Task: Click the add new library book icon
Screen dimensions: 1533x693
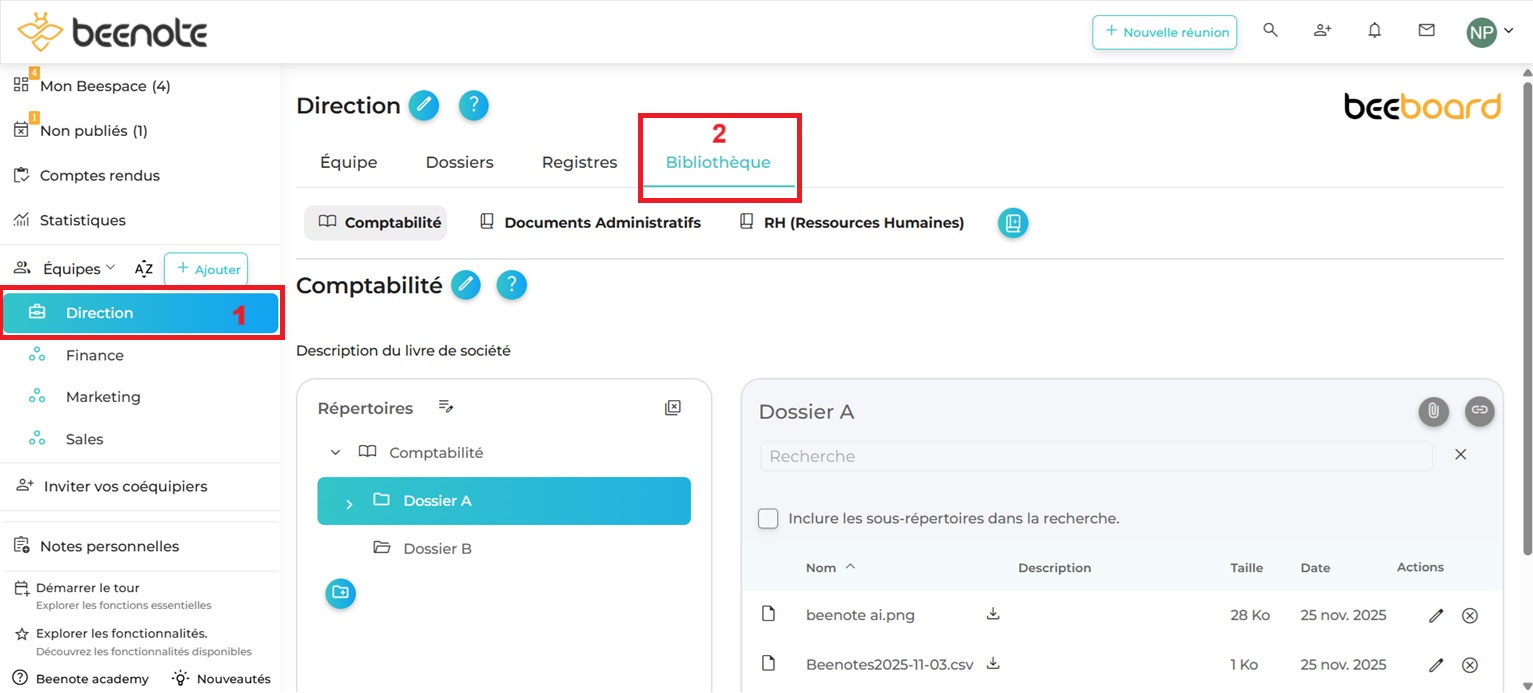Action: (x=1013, y=223)
